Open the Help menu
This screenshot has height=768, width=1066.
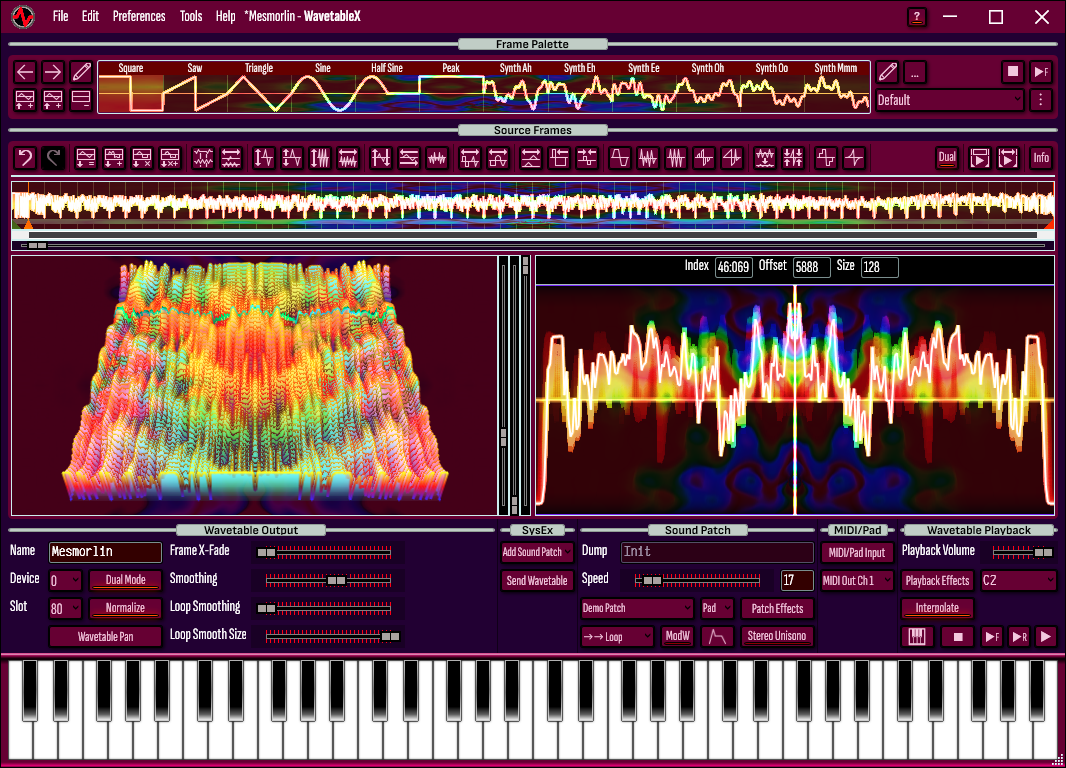[225, 16]
